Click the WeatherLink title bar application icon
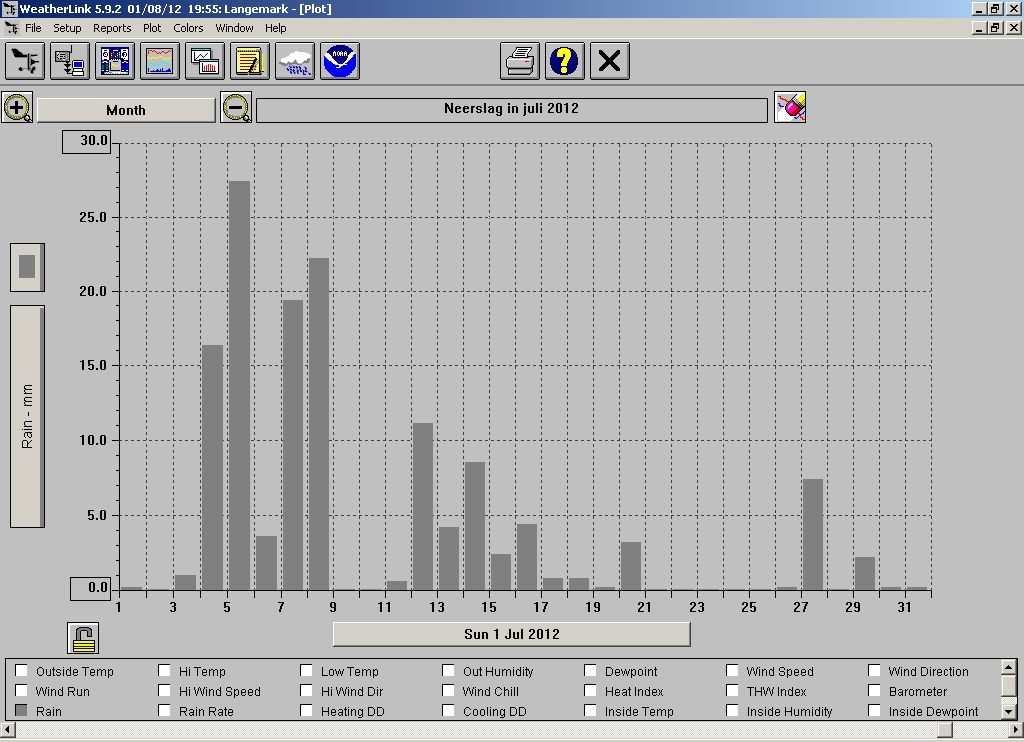The image size is (1024, 742). [9, 8]
